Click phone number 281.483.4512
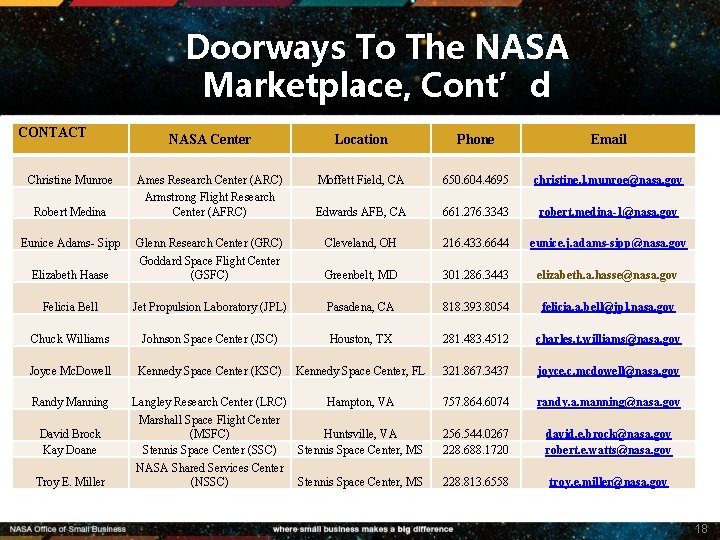 tap(475, 339)
